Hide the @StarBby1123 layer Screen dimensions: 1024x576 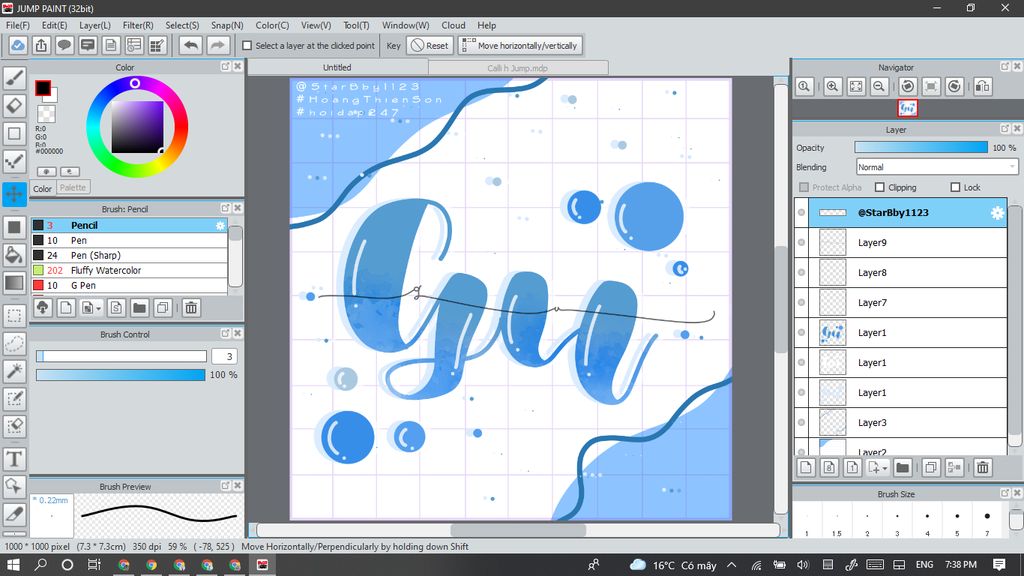click(801, 212)
